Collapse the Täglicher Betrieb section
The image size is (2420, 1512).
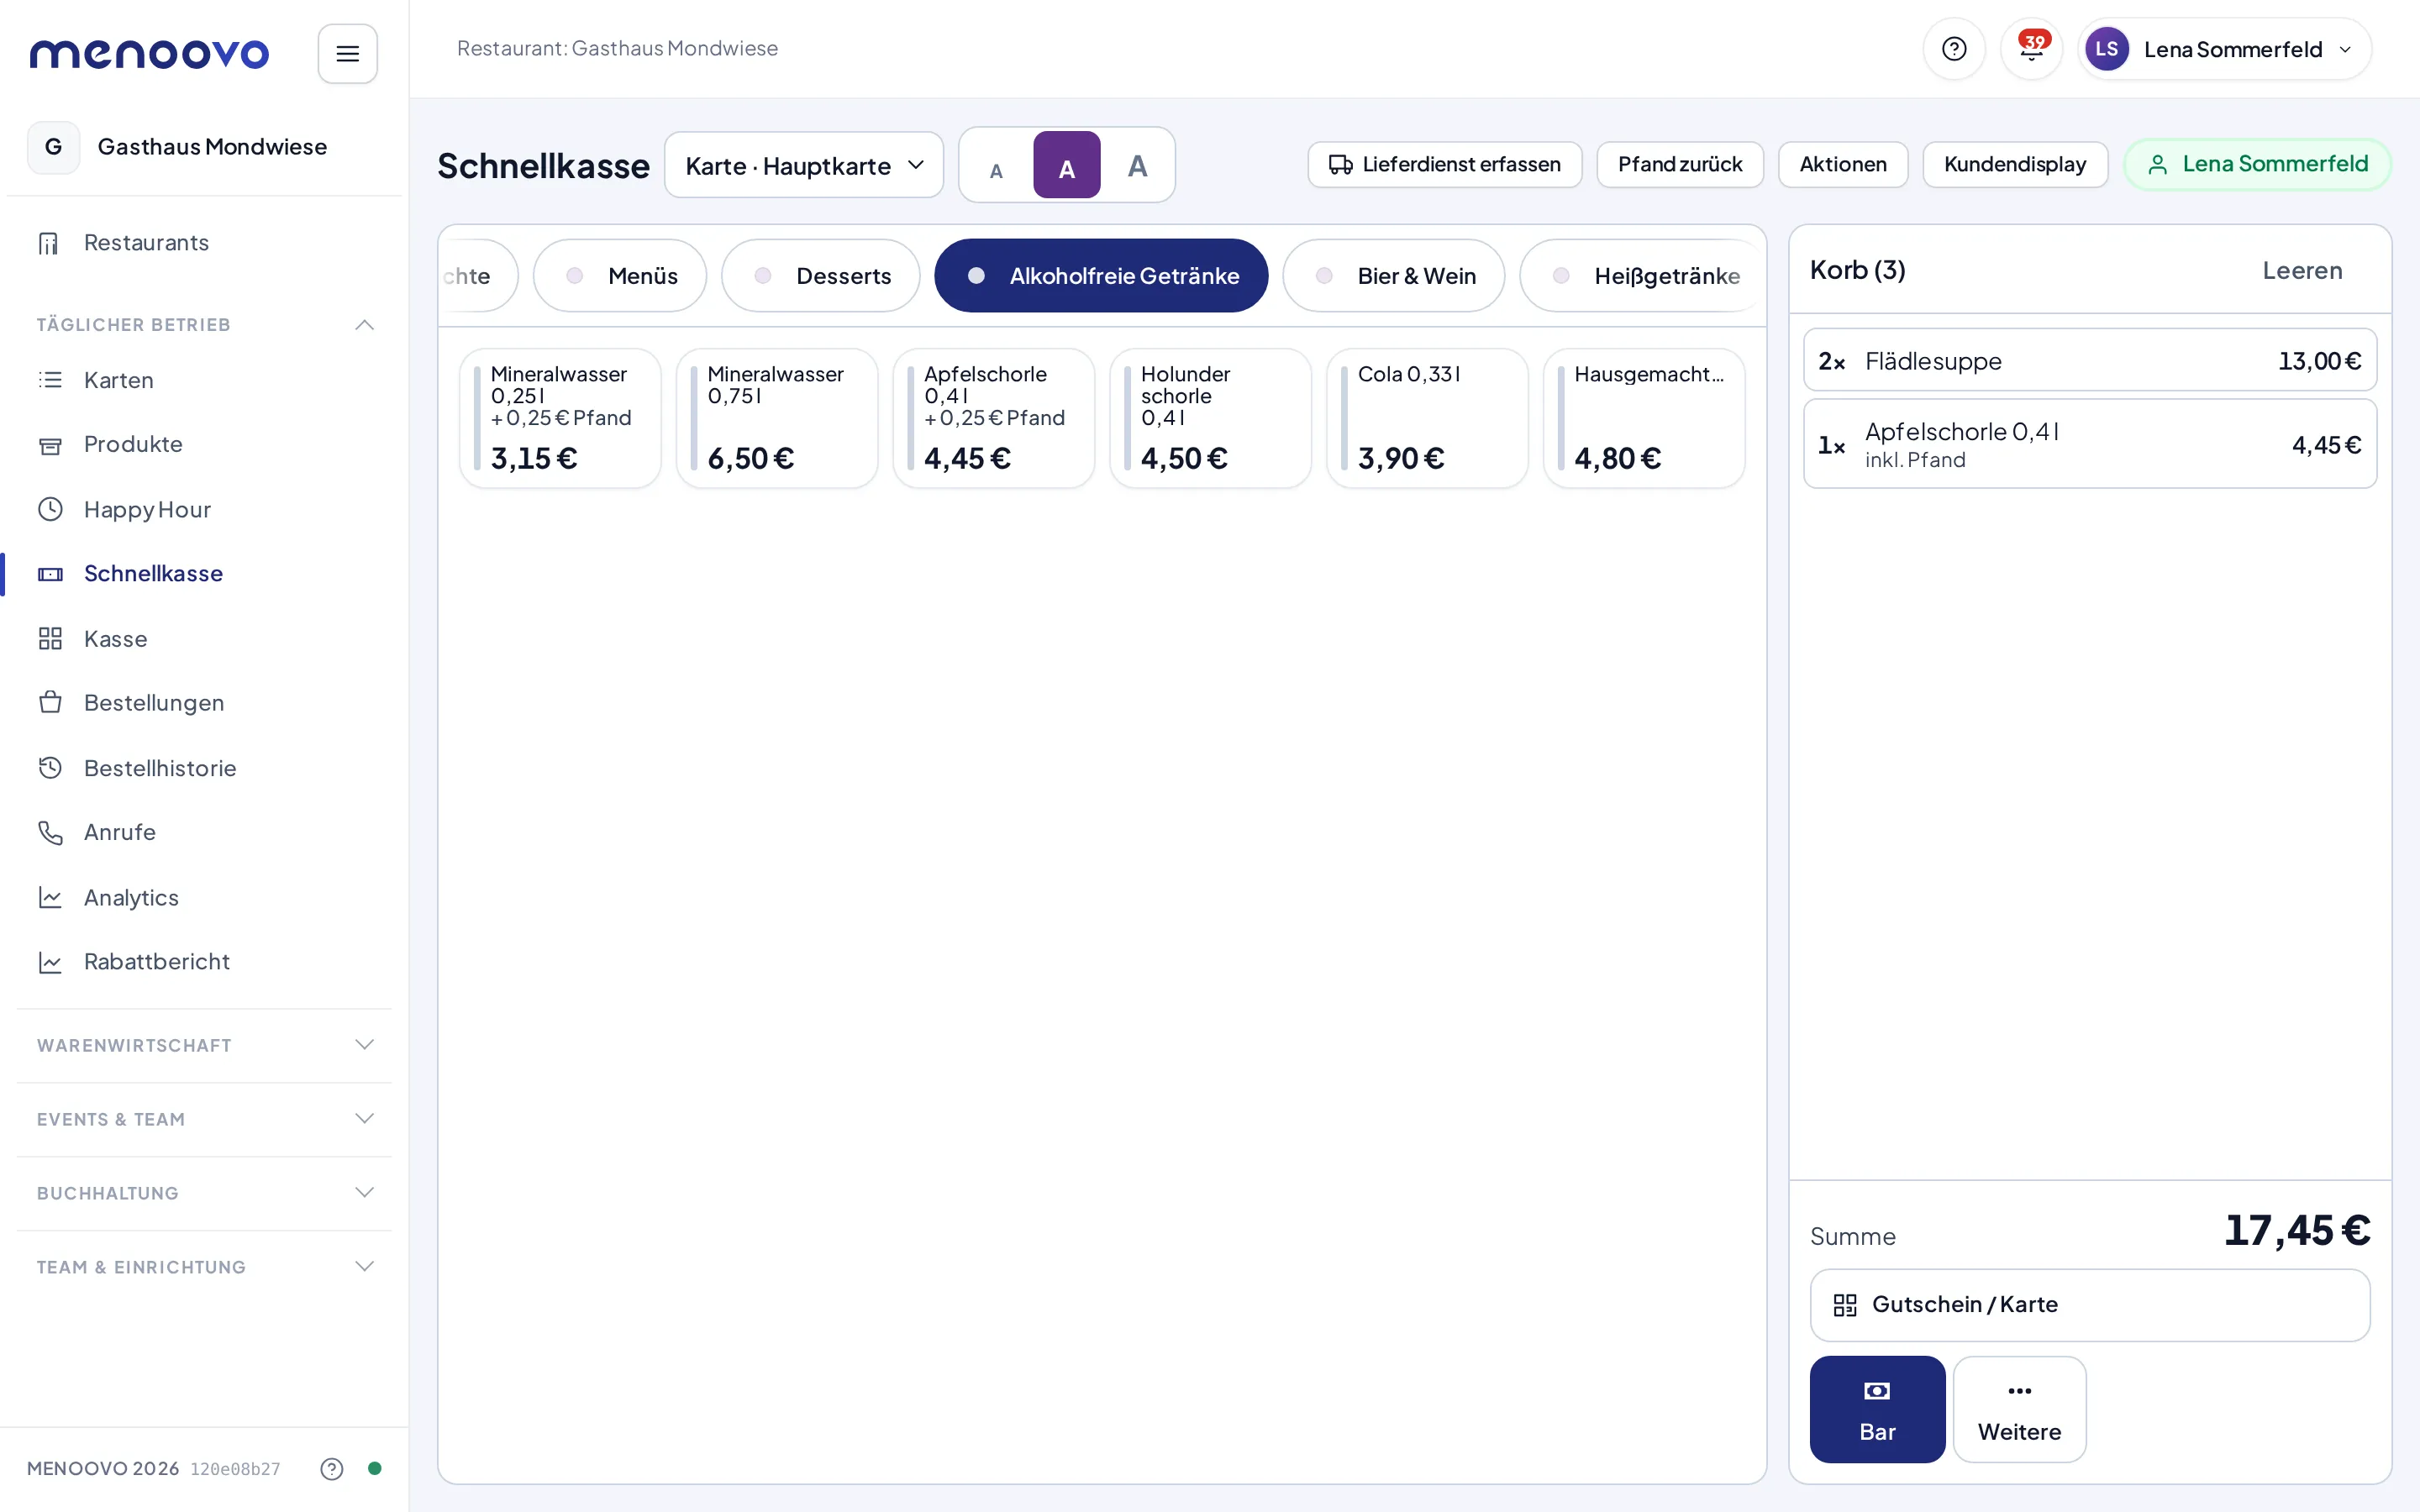click(x=364, y=324)
